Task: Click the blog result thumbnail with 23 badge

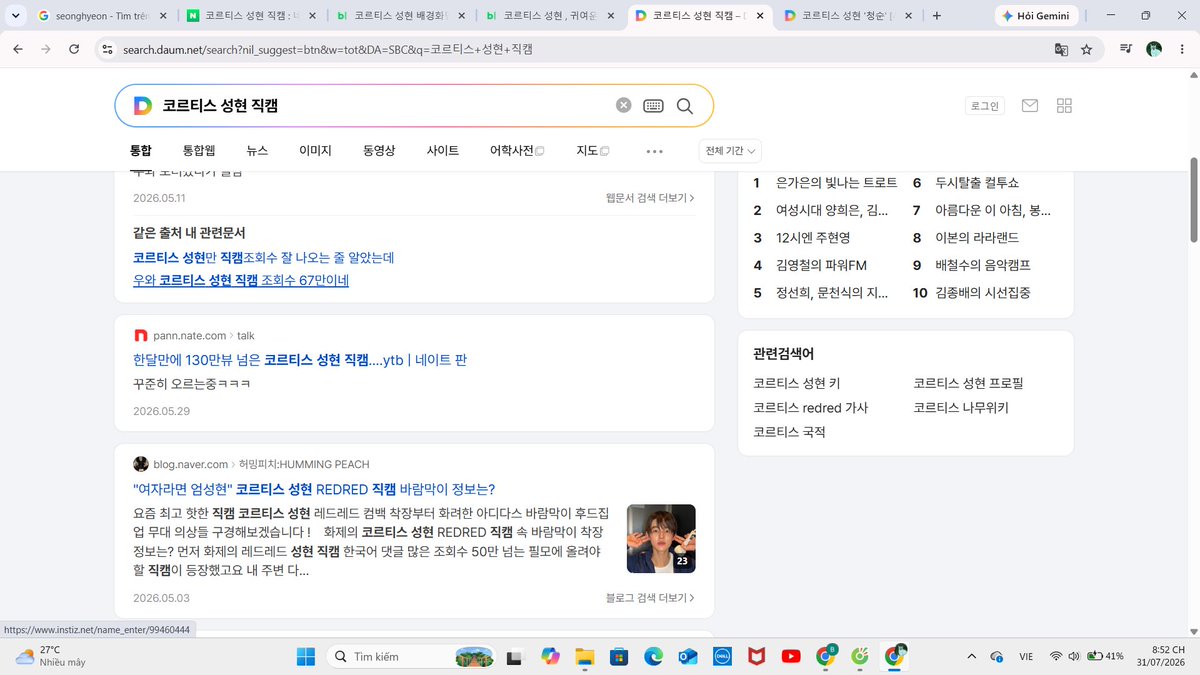Action: (661, 538)
